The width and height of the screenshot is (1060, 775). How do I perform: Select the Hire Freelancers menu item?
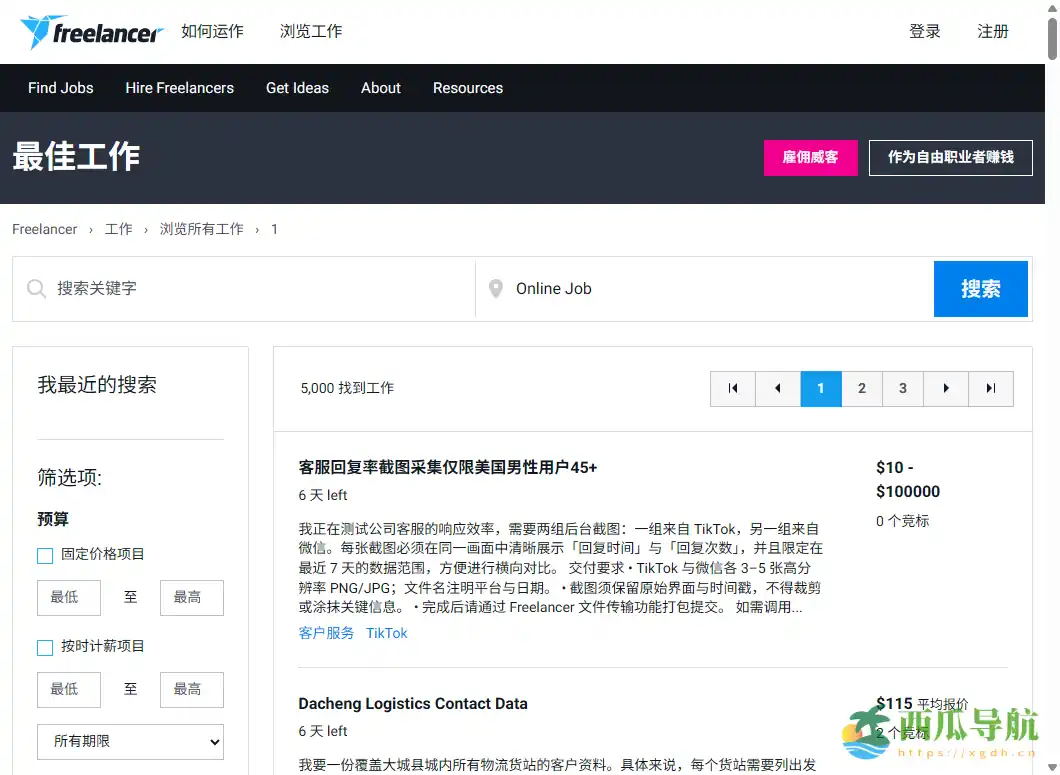pos(179,88)
